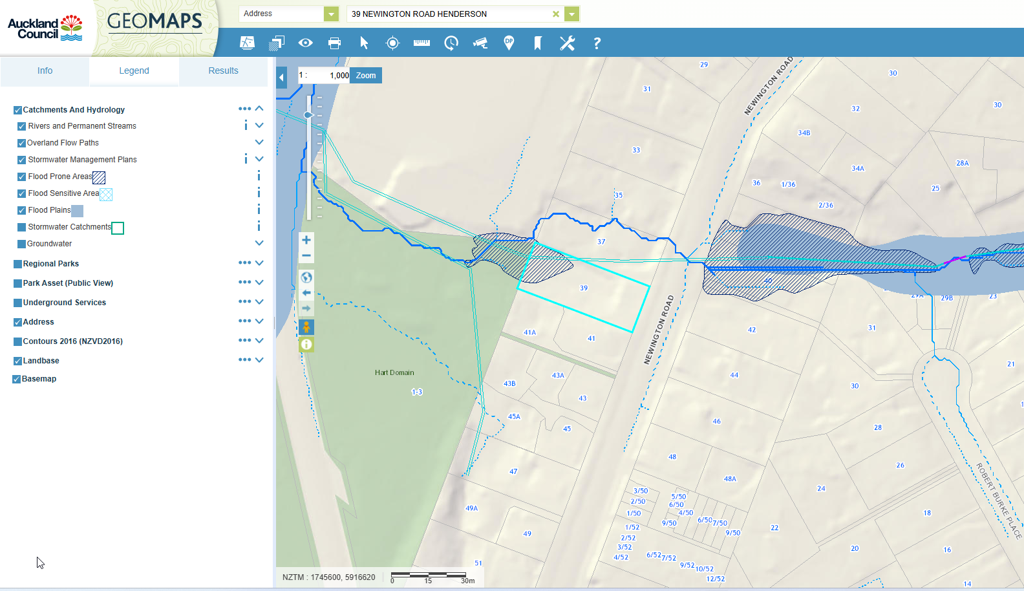Open the wrench and screwdriver tools icon
Viewport: 1024px width, 591px height.
[x=567, y=43]
